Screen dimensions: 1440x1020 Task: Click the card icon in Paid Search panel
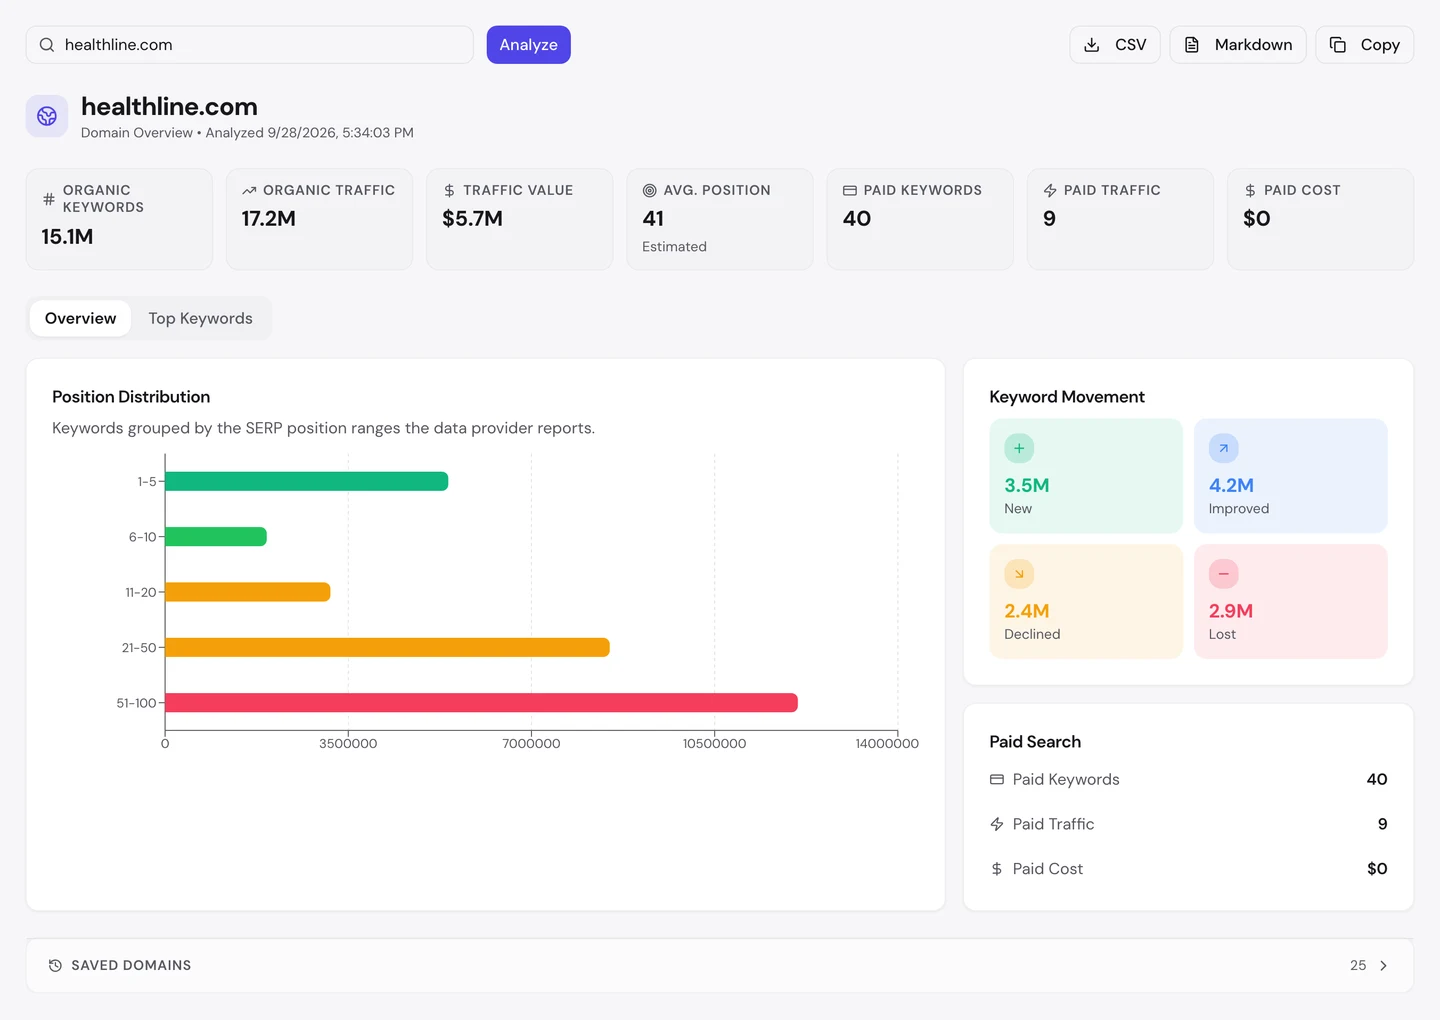click(997, 779)
